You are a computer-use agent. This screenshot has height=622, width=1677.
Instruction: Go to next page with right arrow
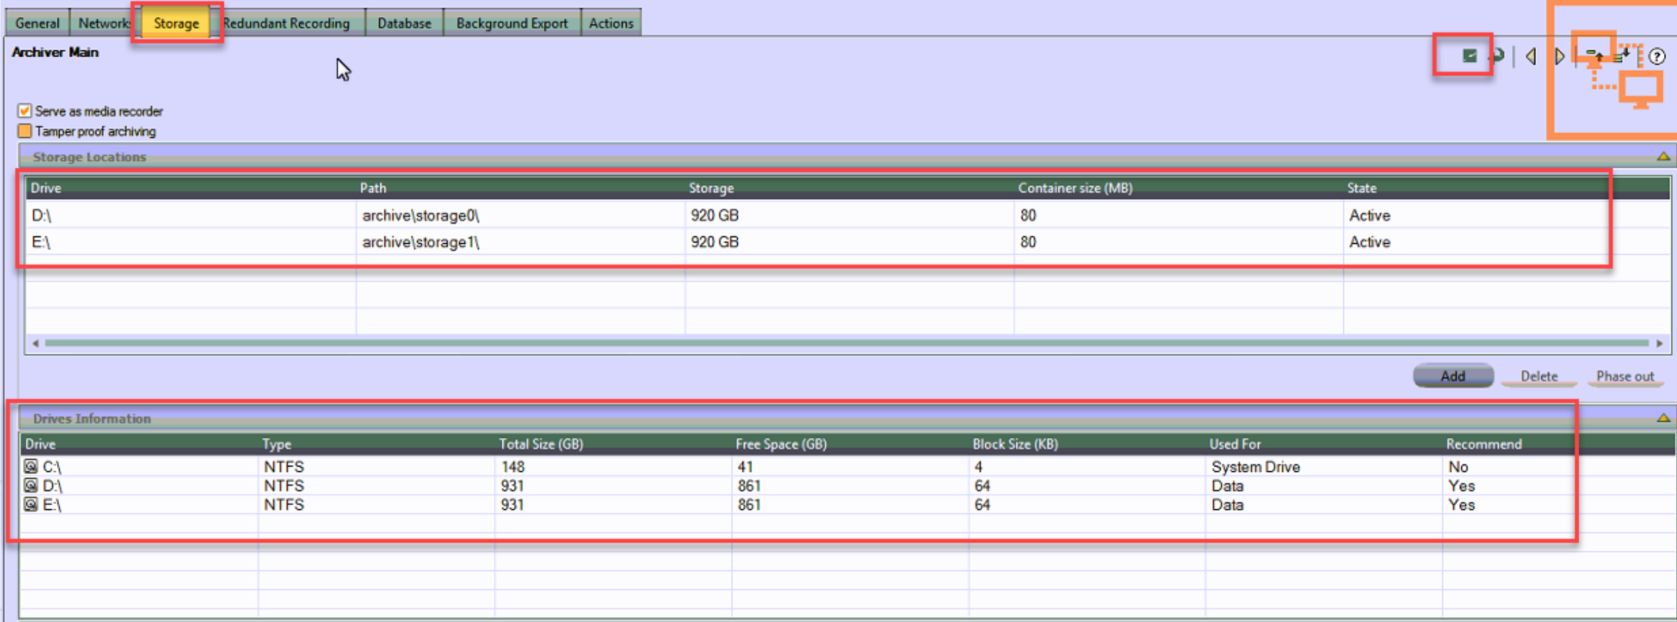1558,57
